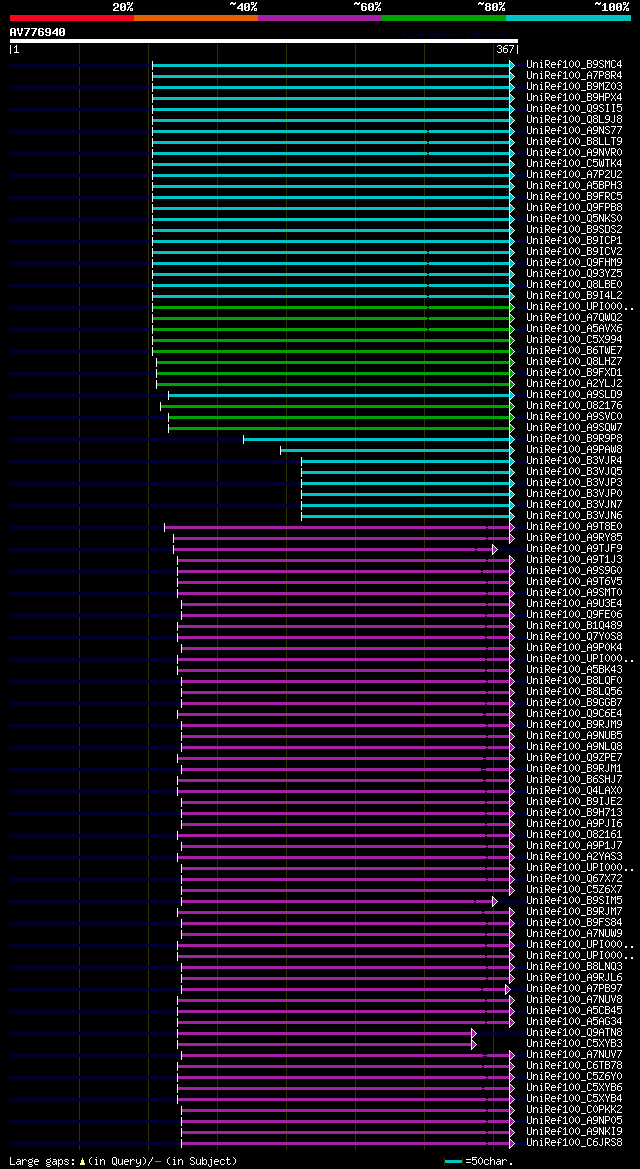Select the UniRef100_A9T8E0 label
This screenshot has width=640, height=1169.
coord(574,526)
